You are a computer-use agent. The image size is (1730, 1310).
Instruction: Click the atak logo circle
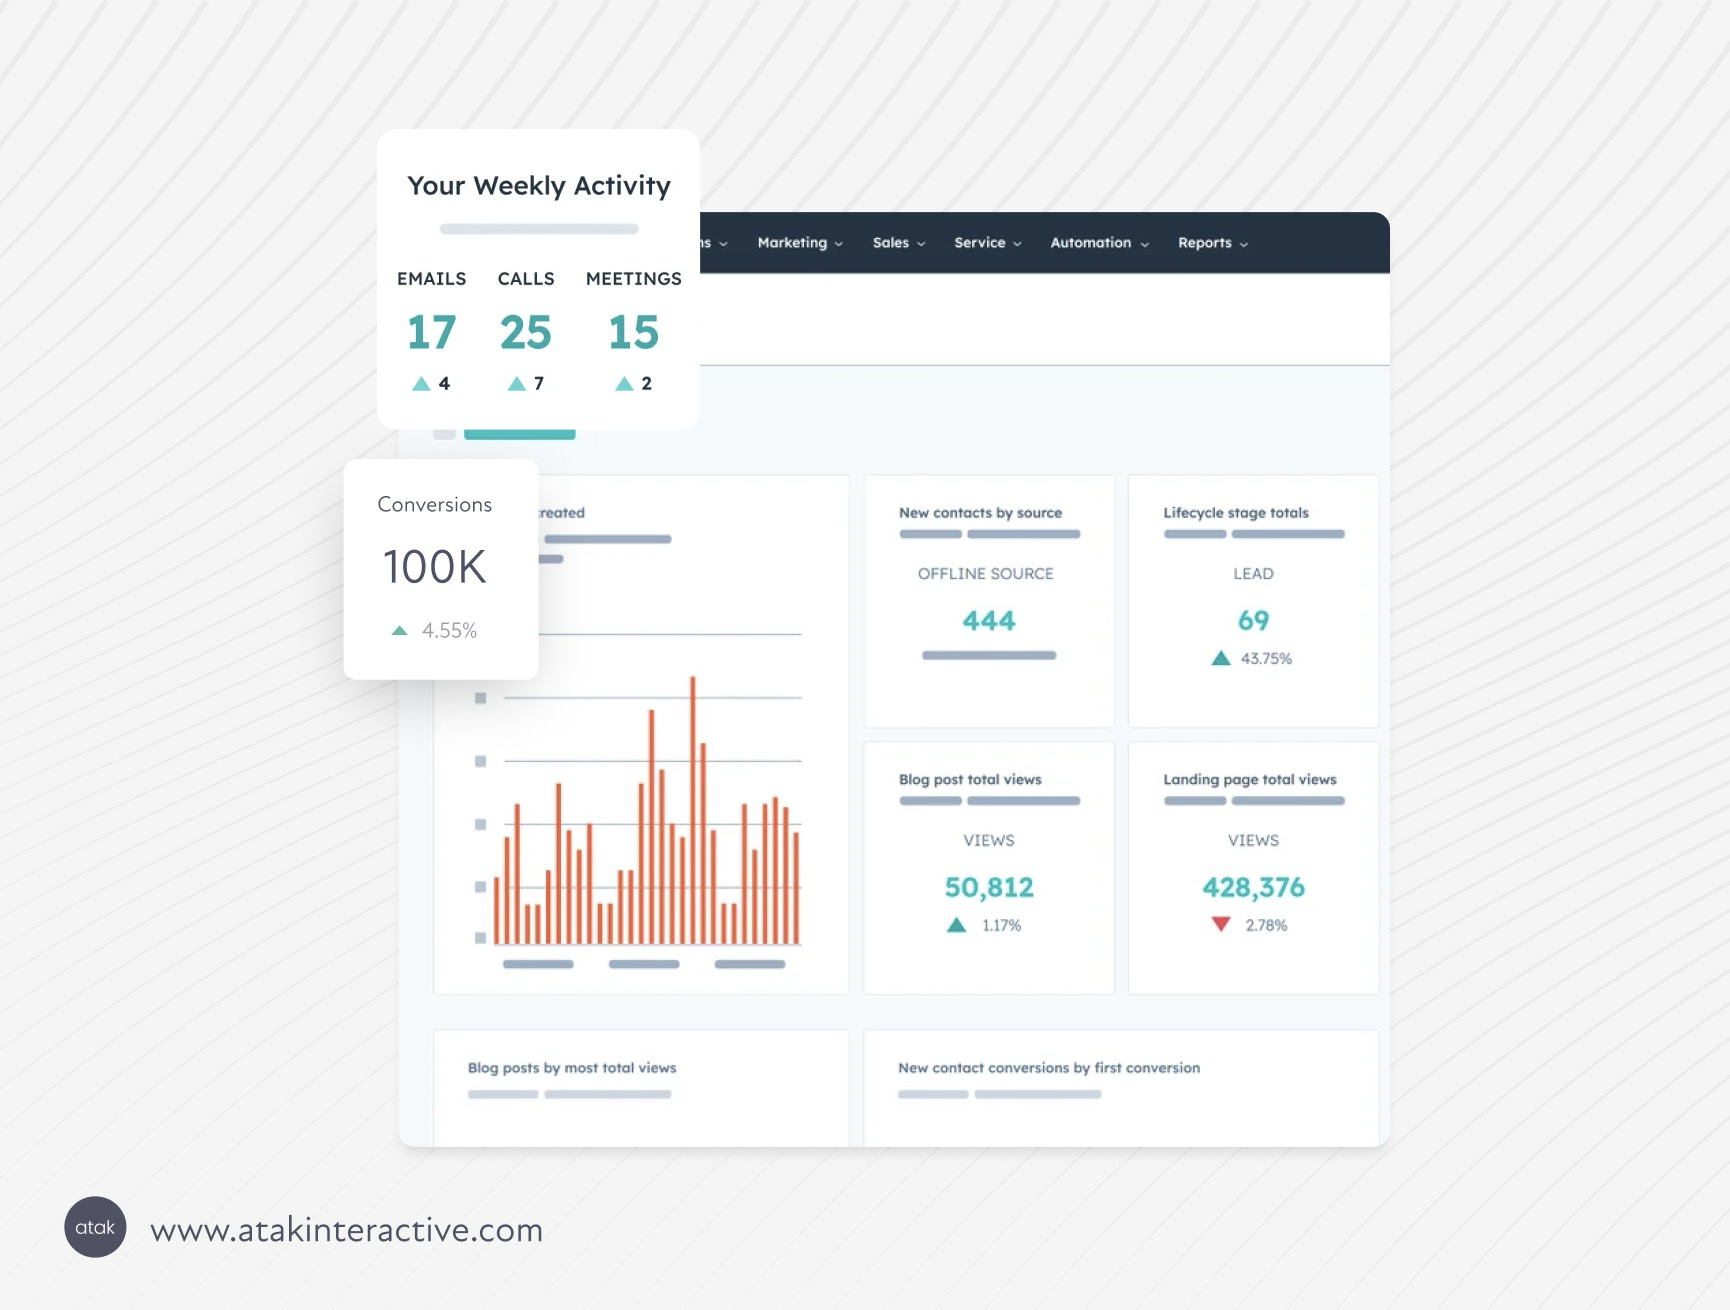click(95, 1227)
